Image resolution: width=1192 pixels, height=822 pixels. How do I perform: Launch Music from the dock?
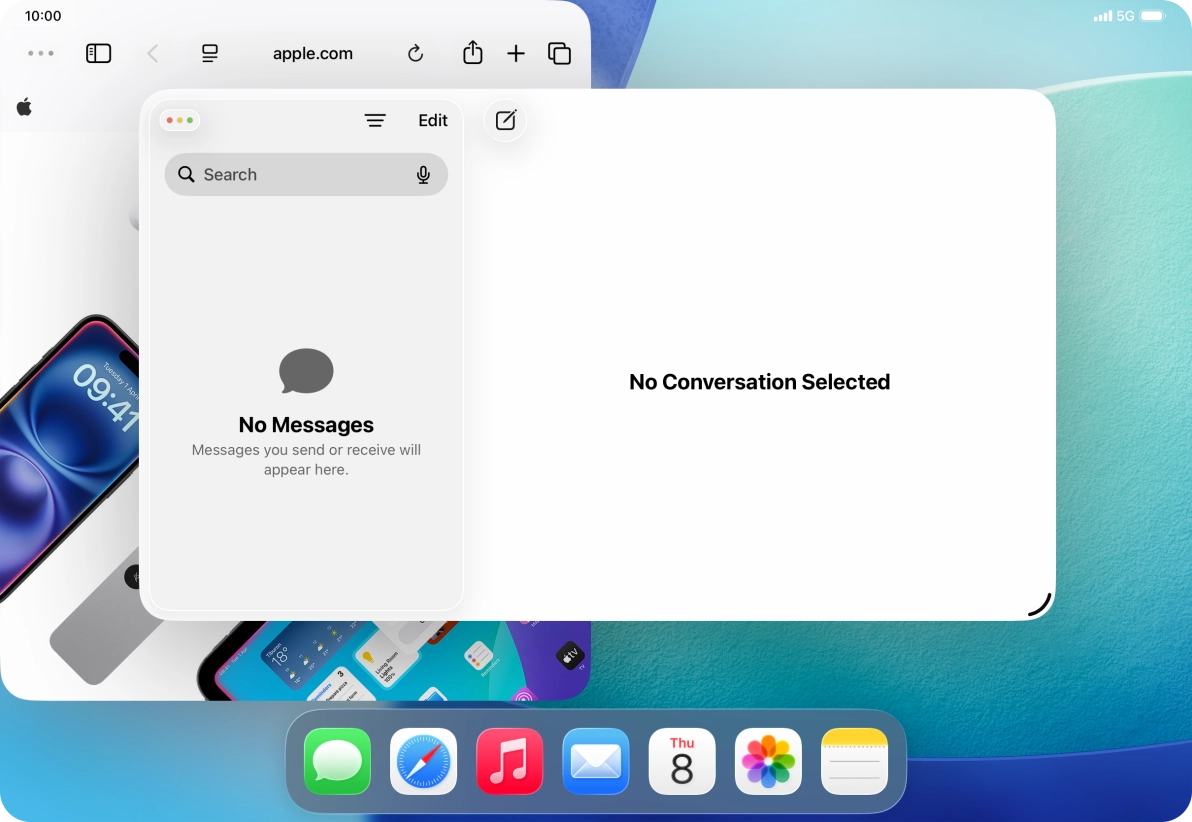tap(509, 761)
